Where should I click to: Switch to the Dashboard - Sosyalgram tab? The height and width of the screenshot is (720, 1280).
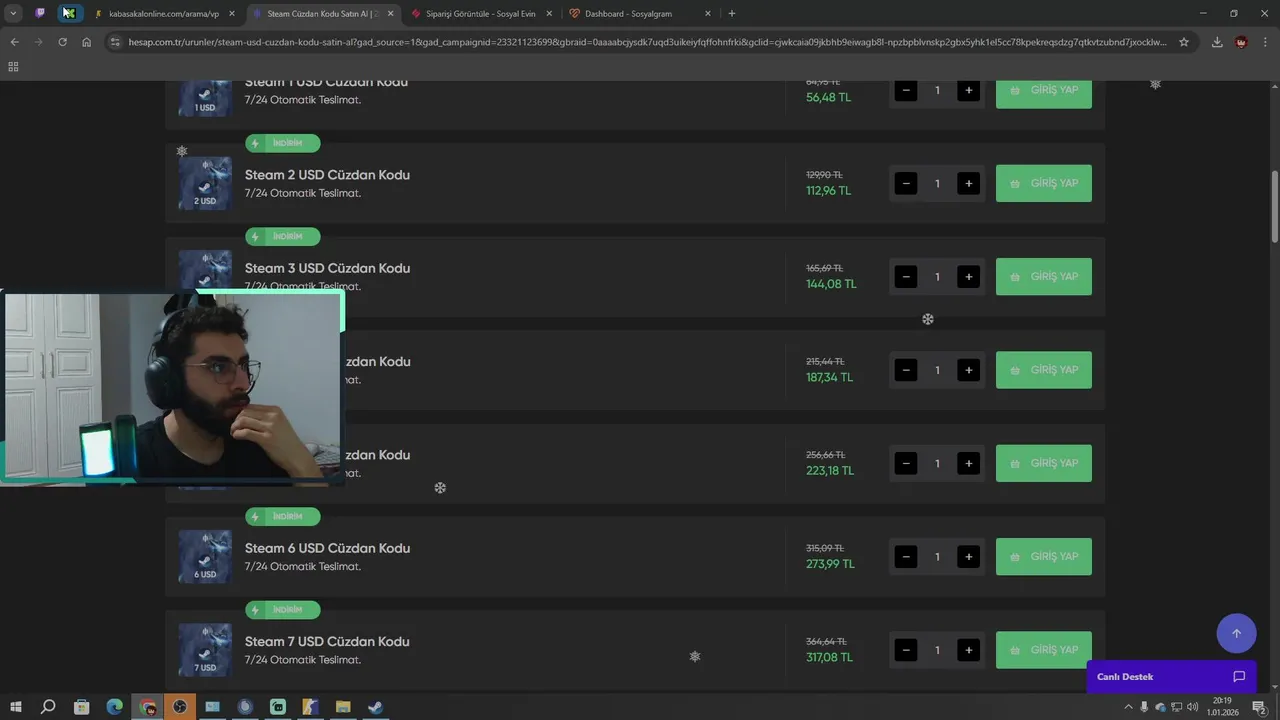coord(638,14)
